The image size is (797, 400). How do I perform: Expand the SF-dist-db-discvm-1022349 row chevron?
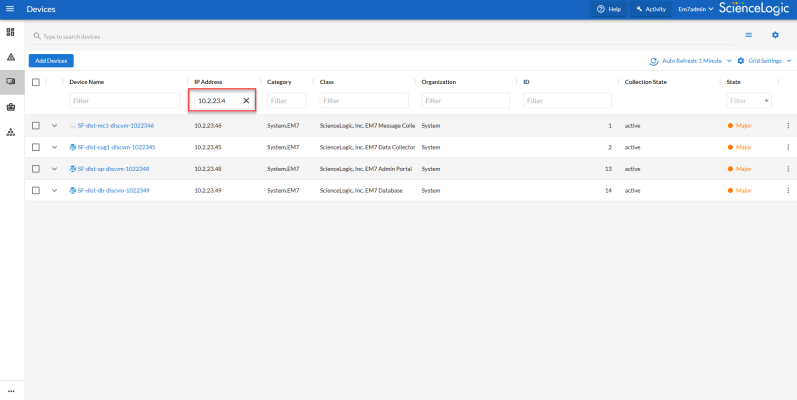54,191
